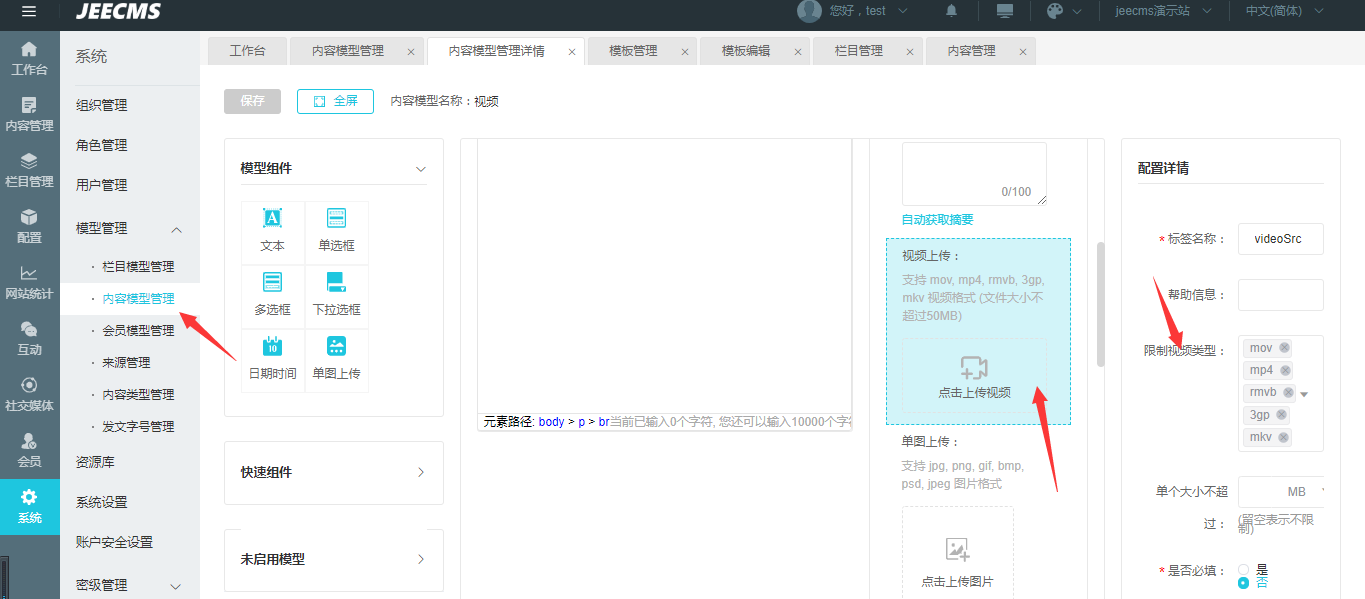
Task: Expand the 快速组件 panel
Action: 333,472
